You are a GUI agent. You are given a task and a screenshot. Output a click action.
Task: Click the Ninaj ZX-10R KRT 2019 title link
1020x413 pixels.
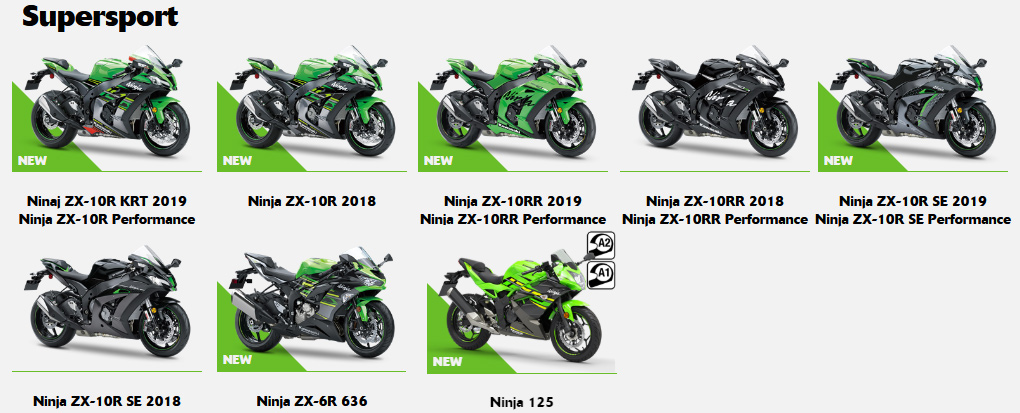(x=107, y=201)
